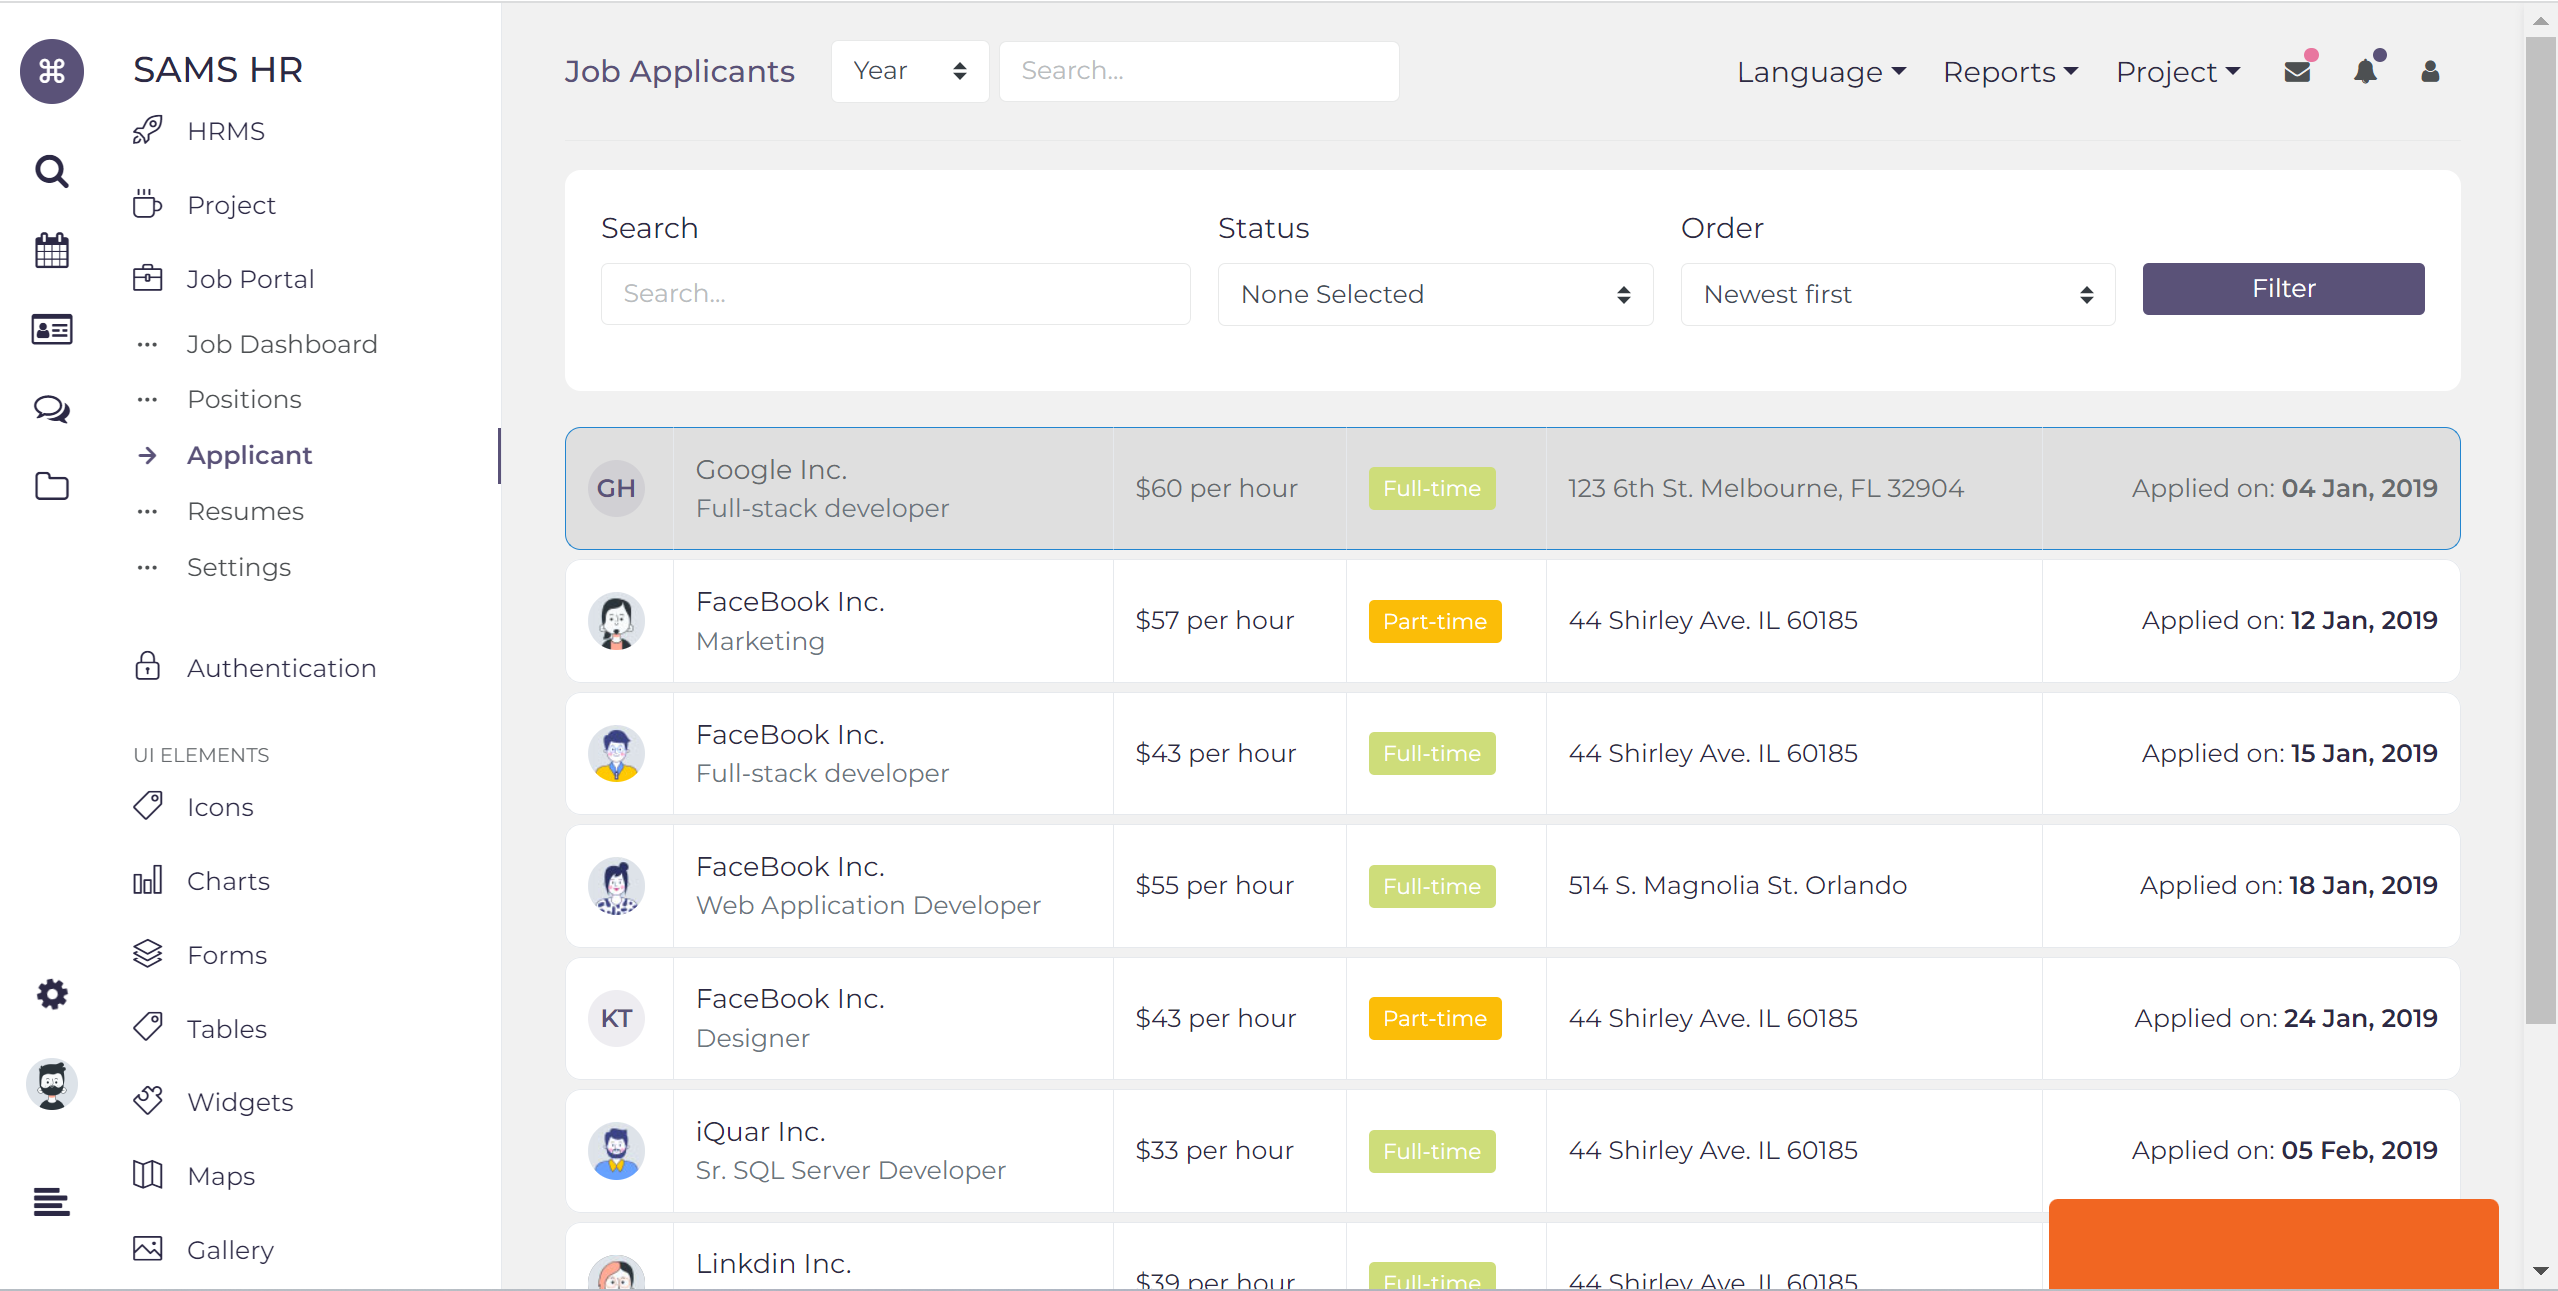The width and height of the screenshot is (2558, 1291).
Task: Click the Job Portal briefcase icon
Action: point(148,278)
